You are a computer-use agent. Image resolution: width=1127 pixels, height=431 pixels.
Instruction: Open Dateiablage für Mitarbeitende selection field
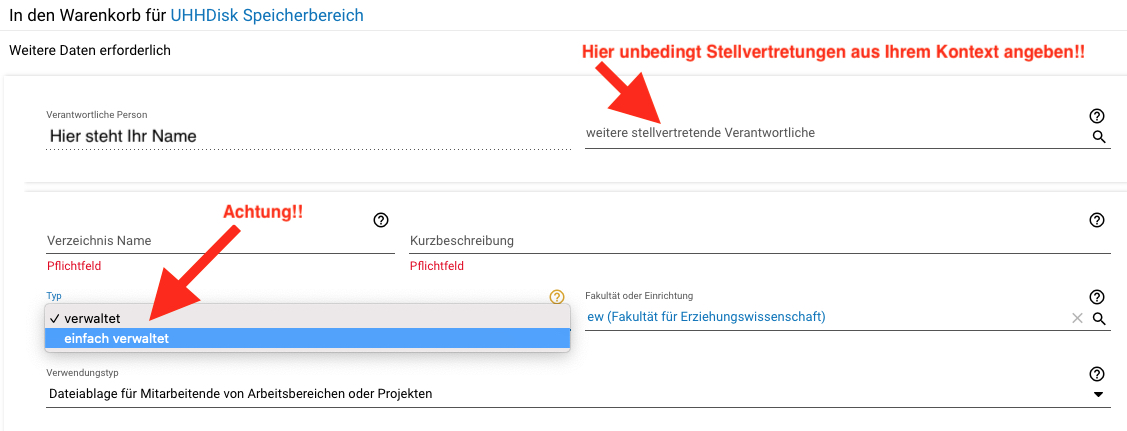[x=578, y=394]
